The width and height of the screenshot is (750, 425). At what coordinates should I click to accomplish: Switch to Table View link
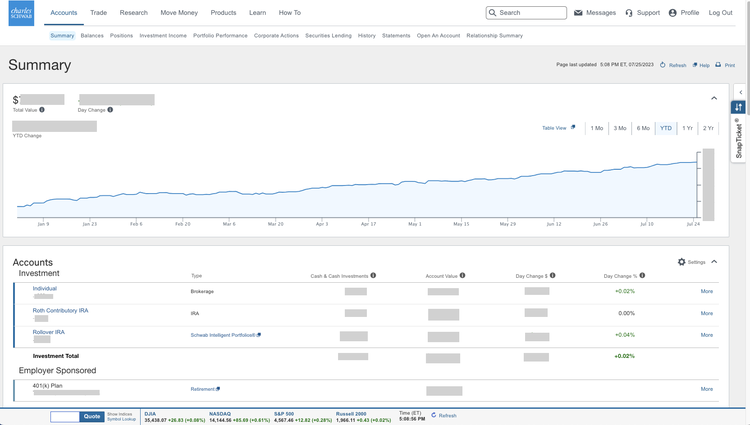tap(554, 128)
